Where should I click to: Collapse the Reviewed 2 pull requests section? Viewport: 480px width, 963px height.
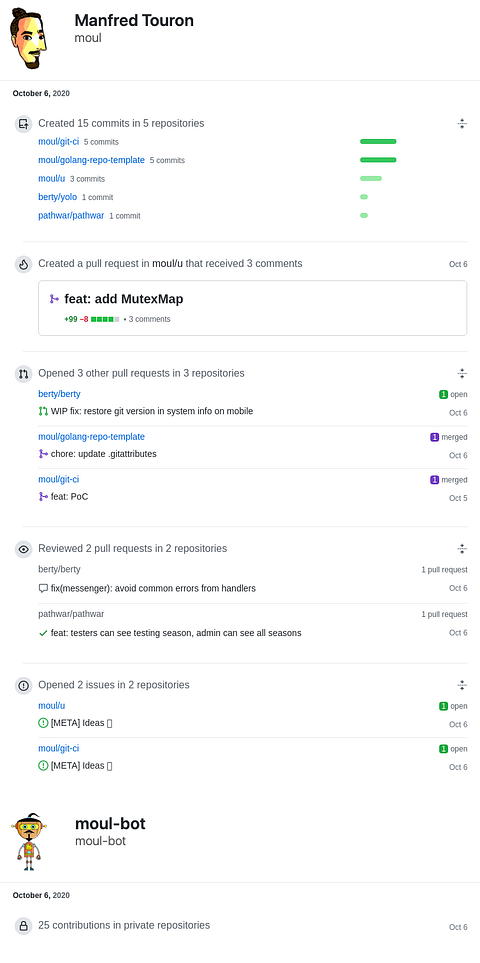[x=462, y=548]
